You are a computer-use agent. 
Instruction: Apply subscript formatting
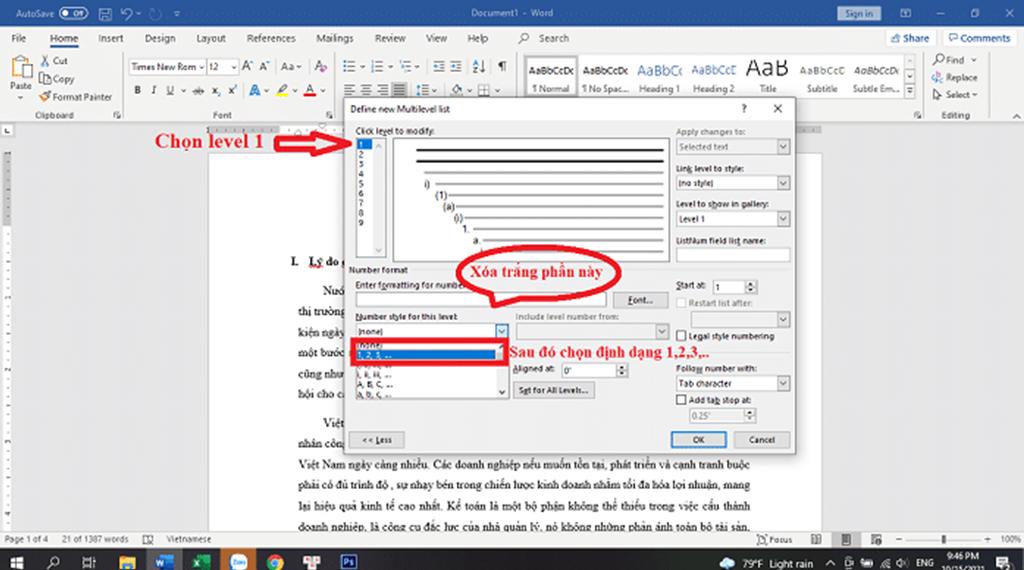(x=216, y=91)
